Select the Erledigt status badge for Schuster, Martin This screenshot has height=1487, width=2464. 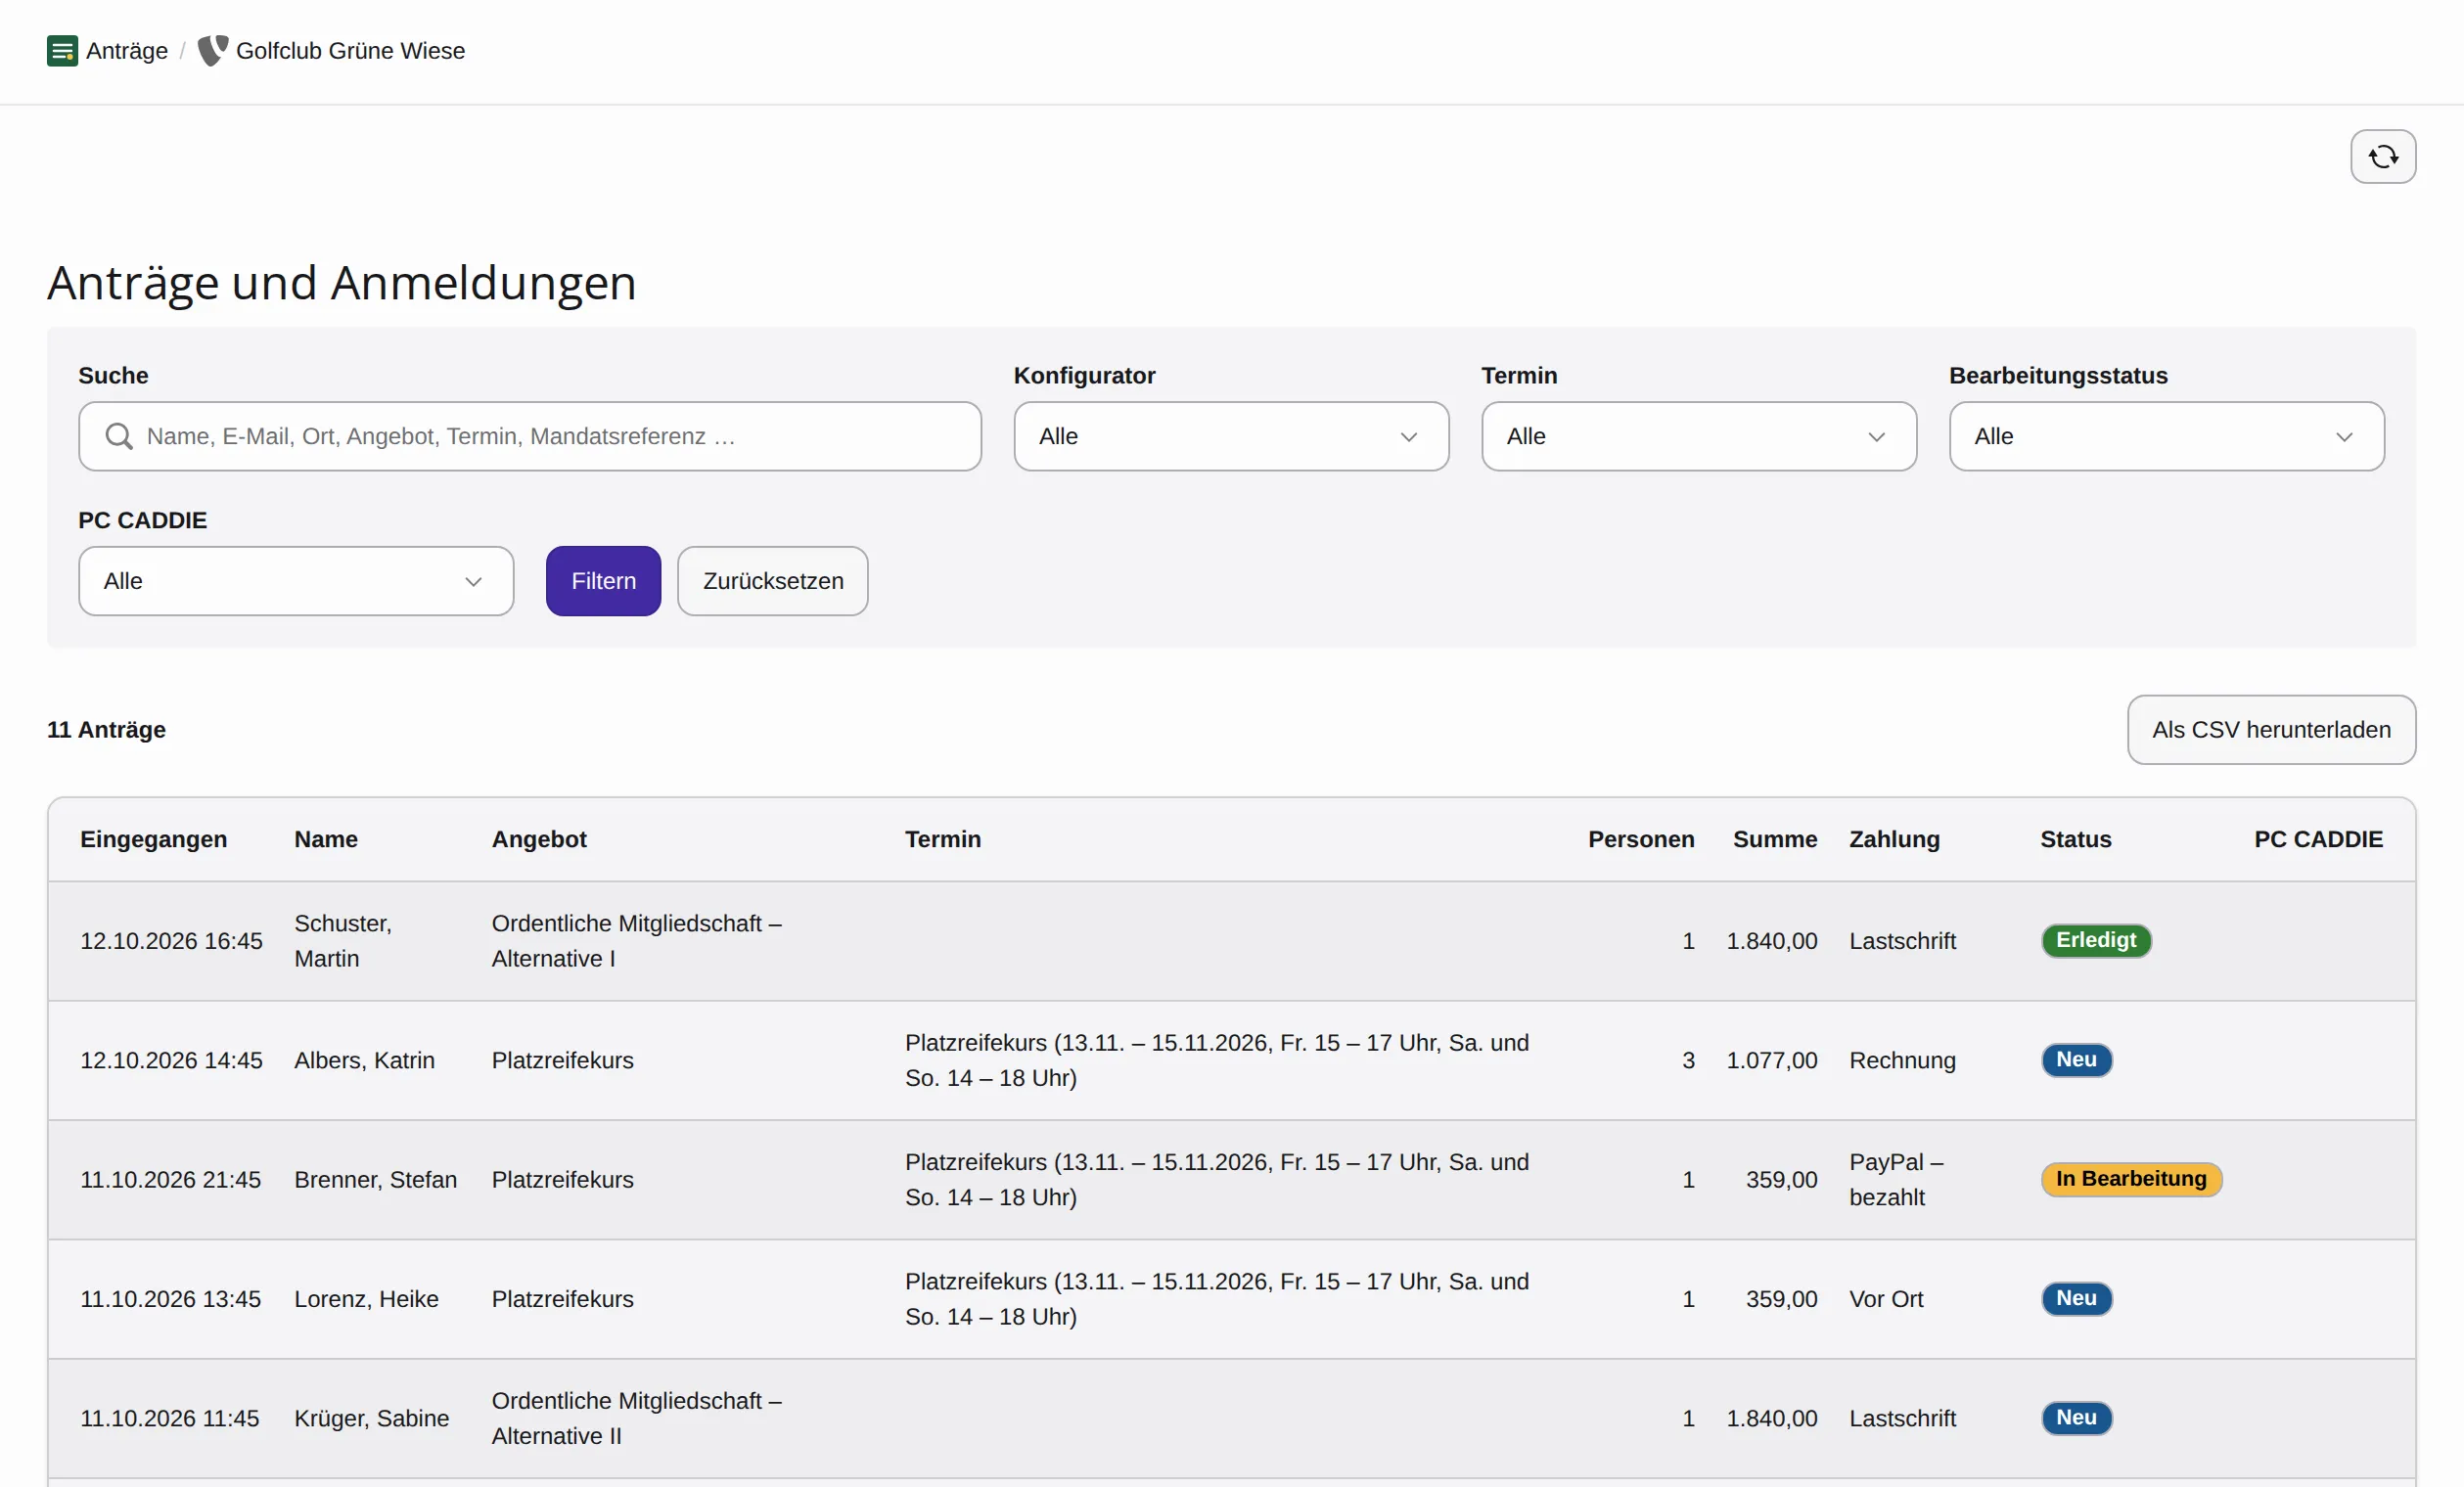[x=2096, y=941]
